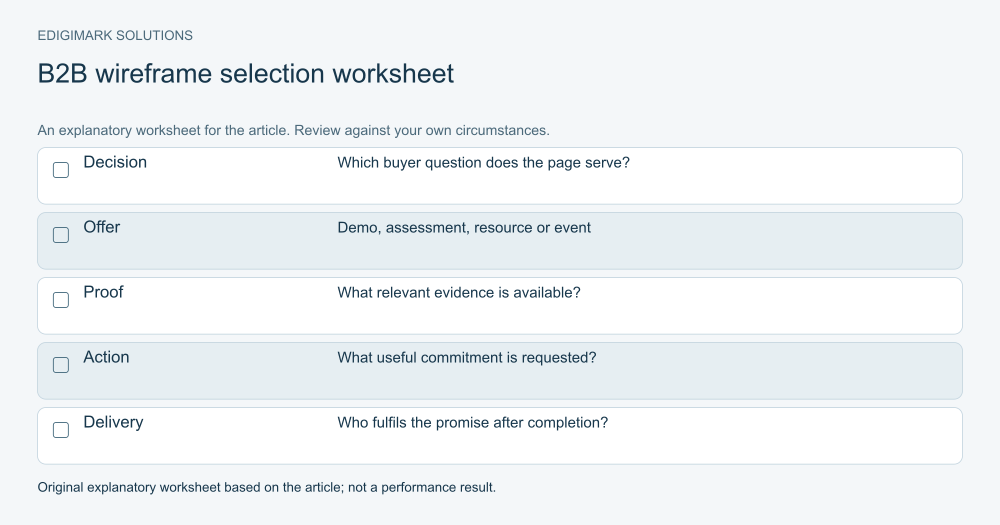Image resolution: width=1000 pixels, height=525 pixels.
Task: Click "Demo, assessment, resource or event" text
Action: (464, 228)
